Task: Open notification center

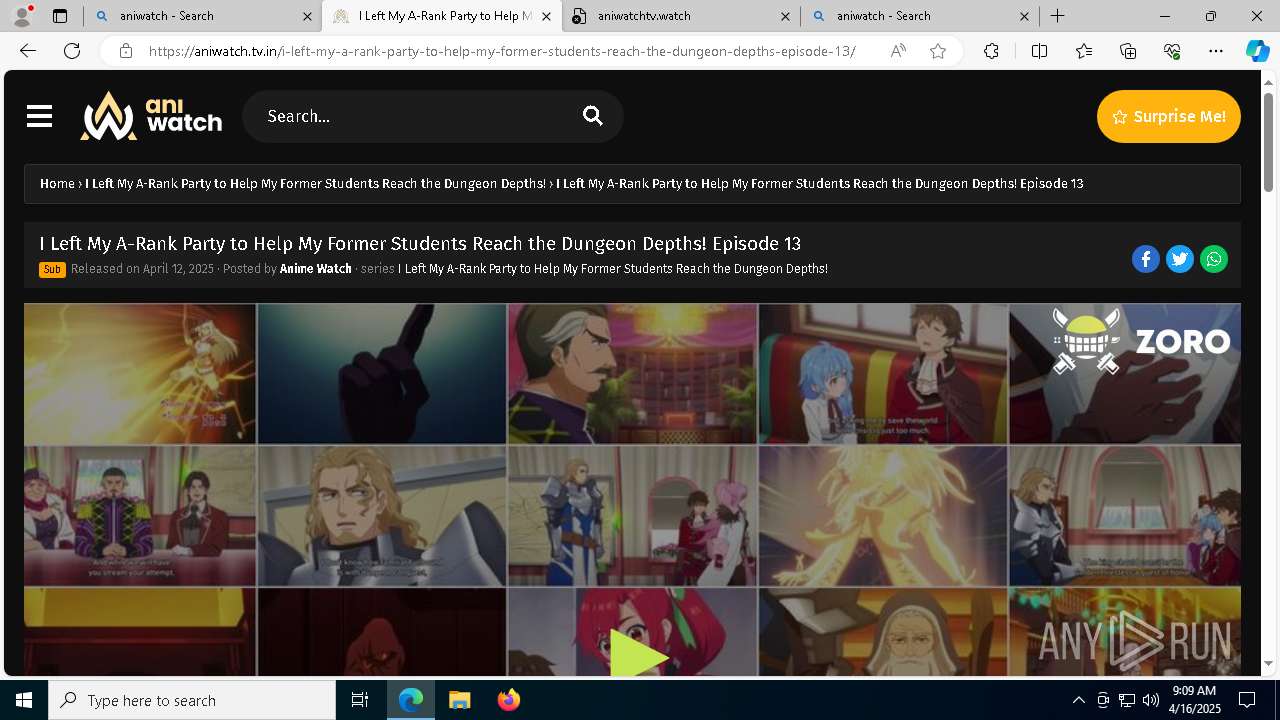Action: pyautogui.click(x=1247, y=700)
